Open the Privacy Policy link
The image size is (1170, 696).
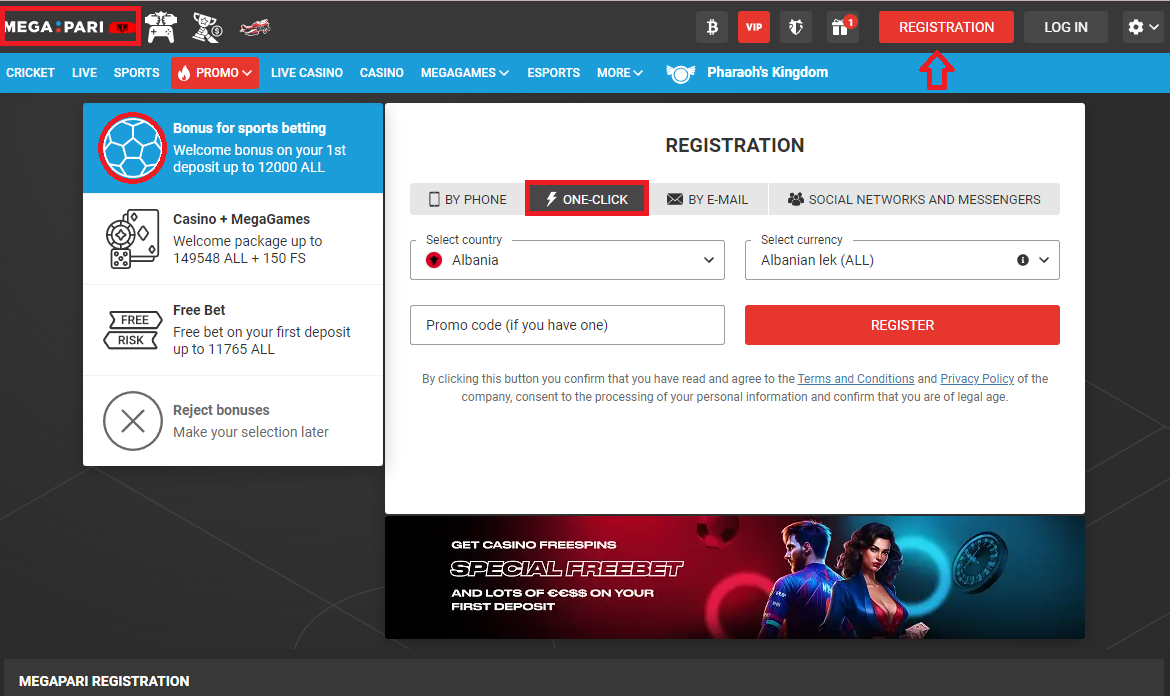[977, 379]
